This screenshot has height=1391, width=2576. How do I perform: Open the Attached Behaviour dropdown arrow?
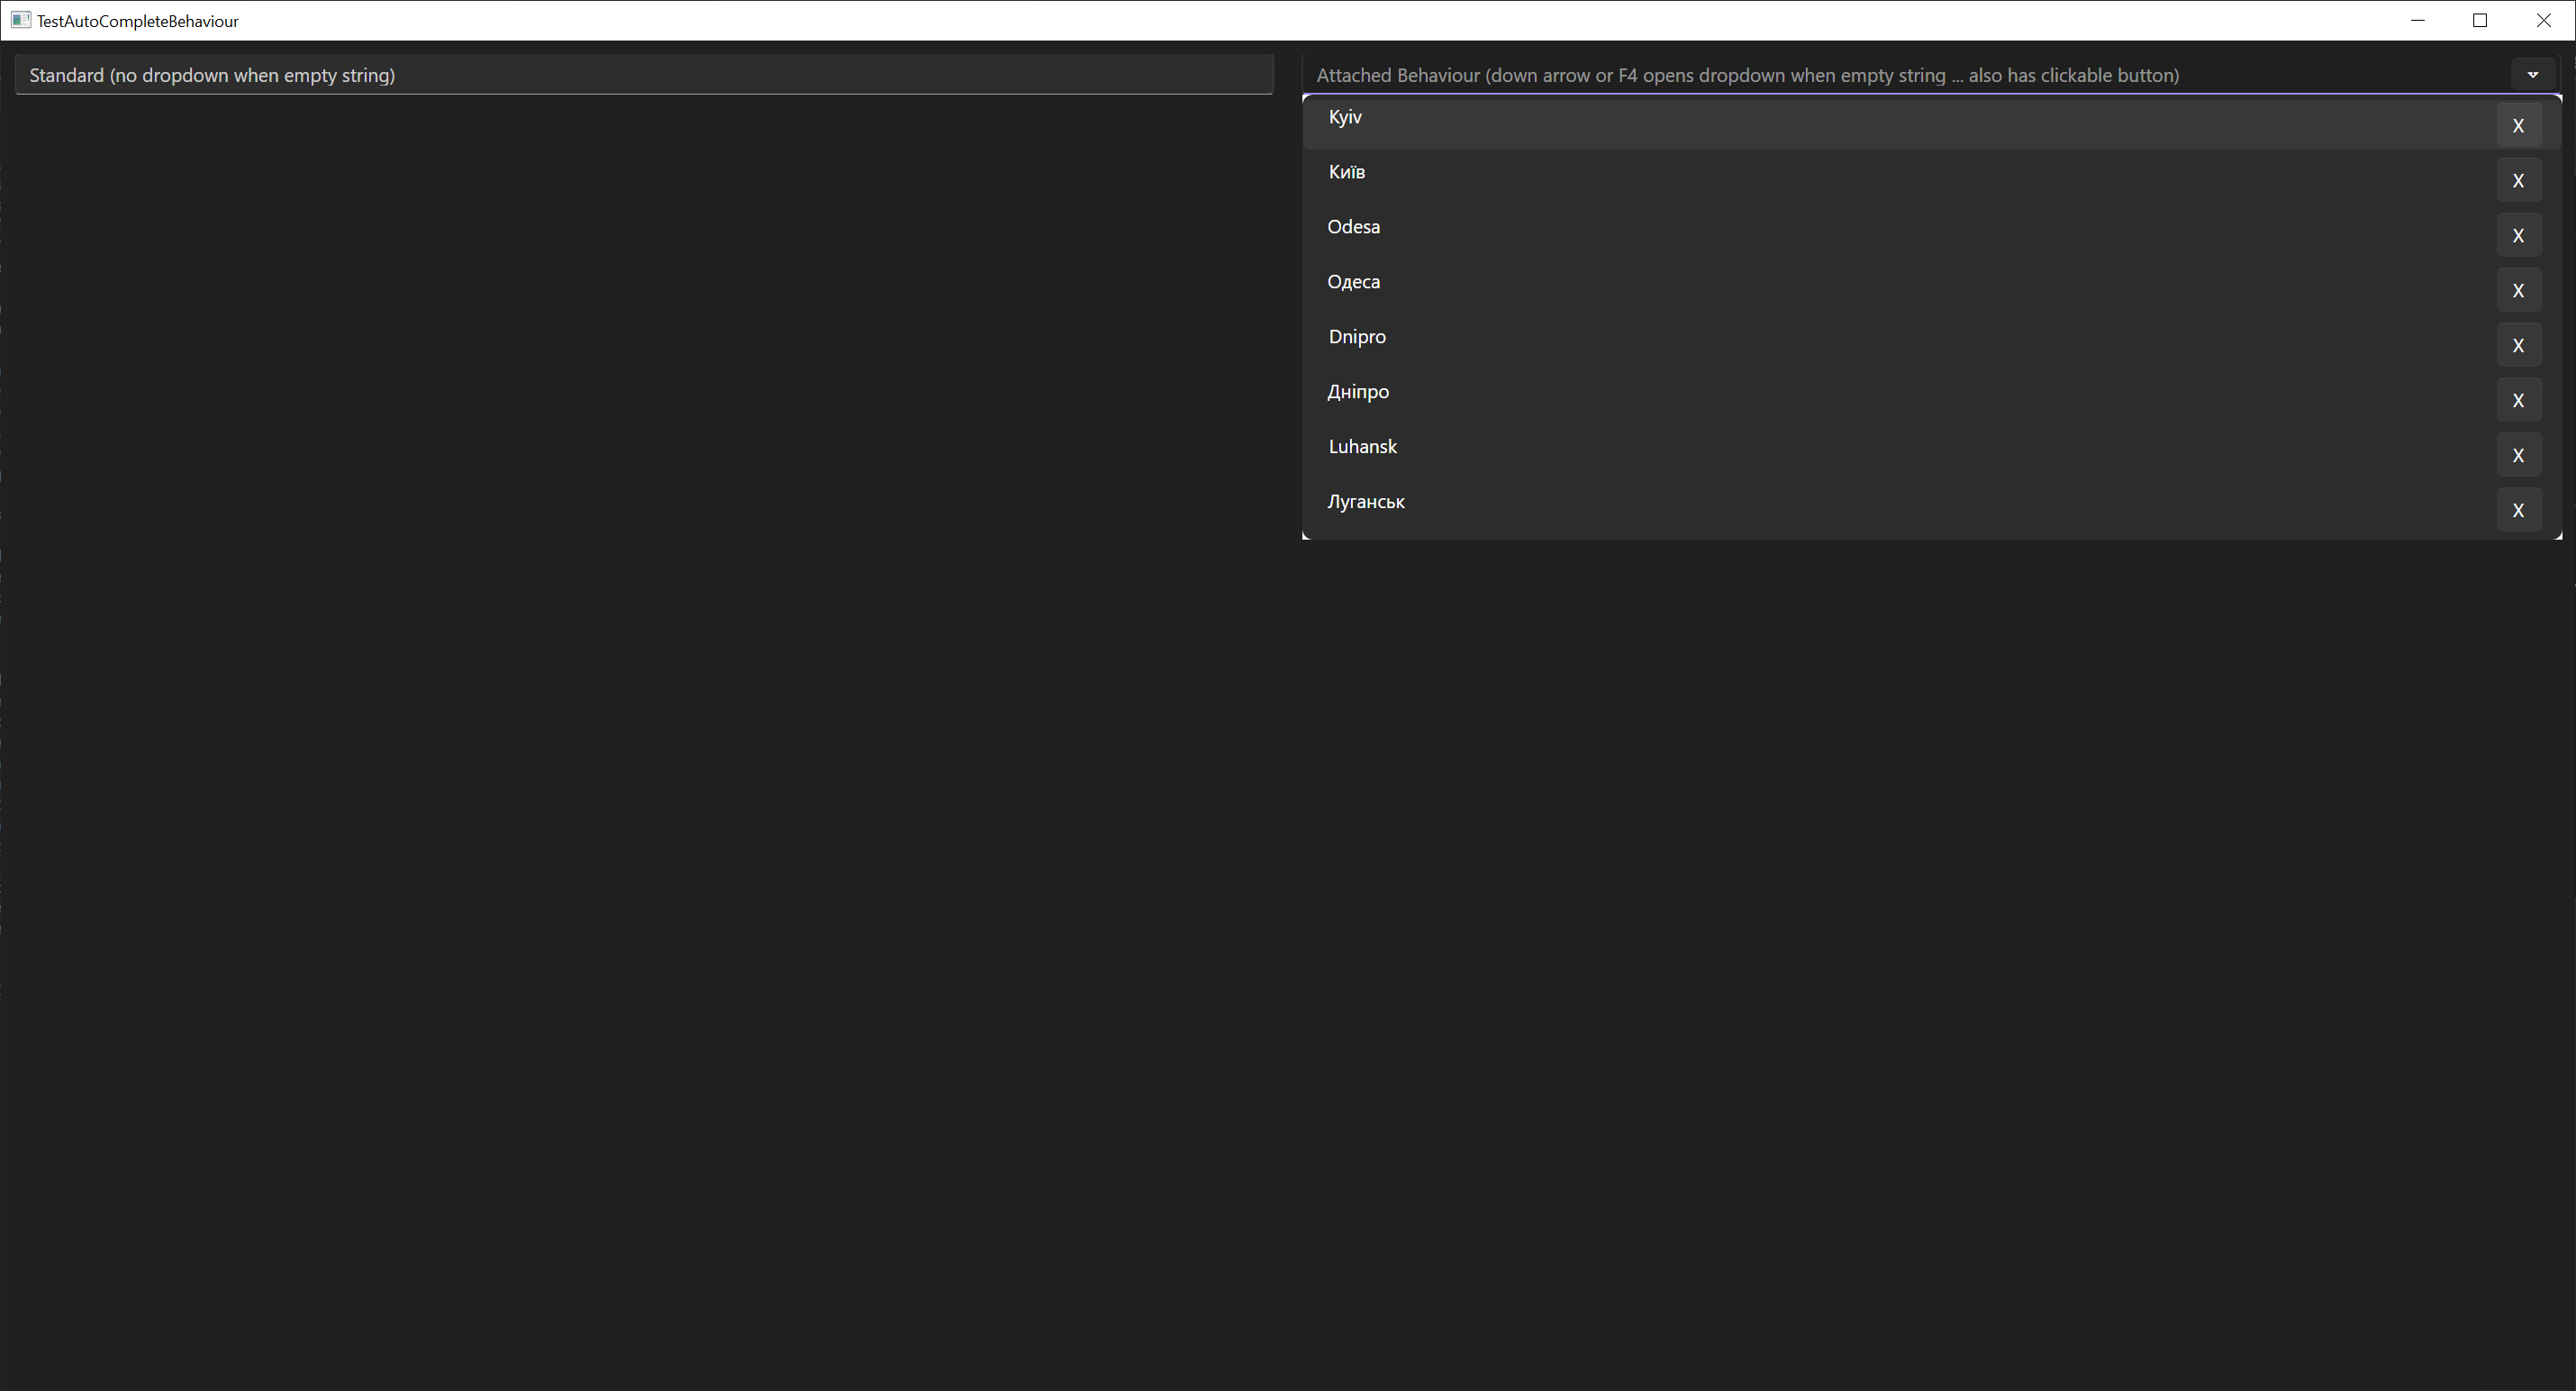(2533, 74)
